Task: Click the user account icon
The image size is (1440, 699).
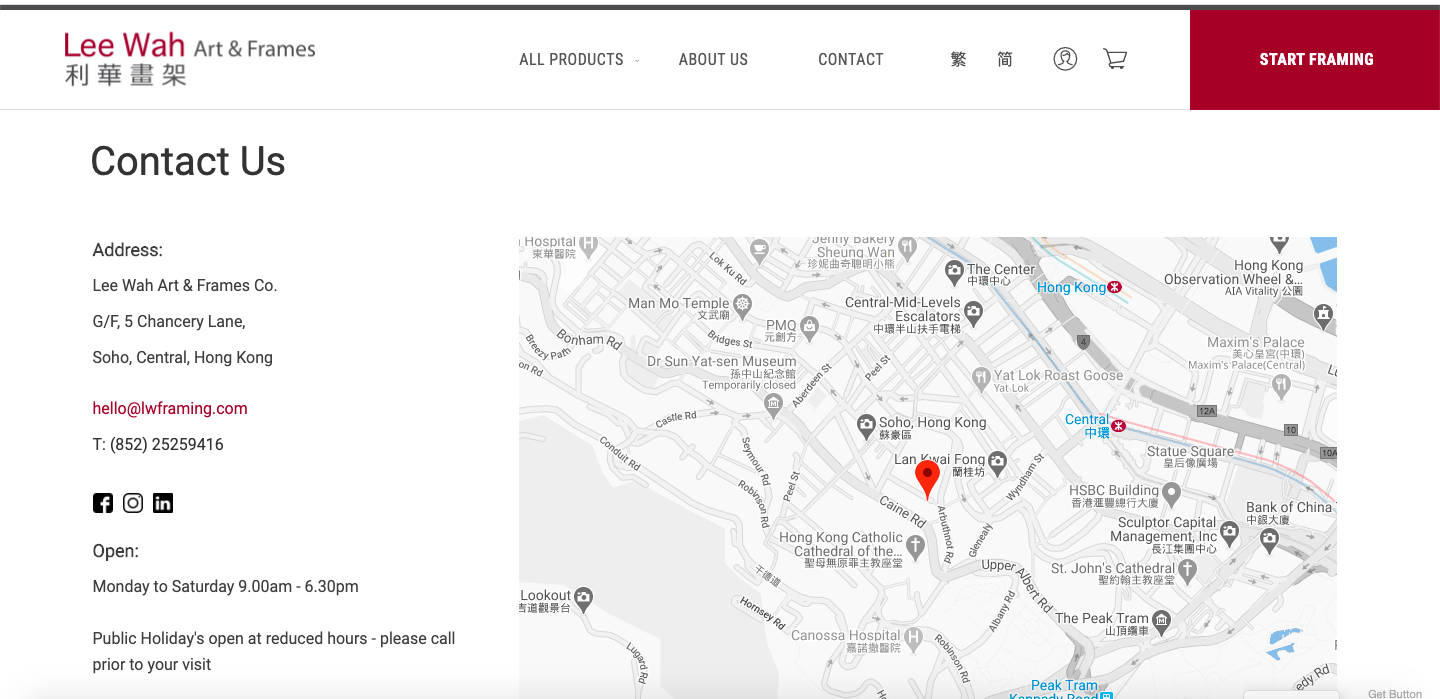Action: coord(1065,59)
